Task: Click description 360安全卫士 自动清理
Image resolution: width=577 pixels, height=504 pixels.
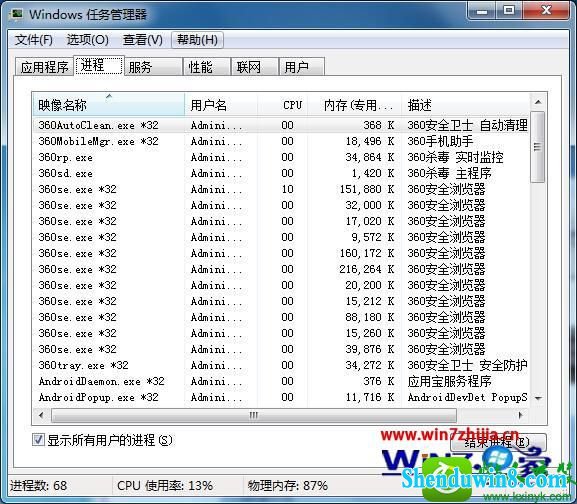Action: pyautogui.click(x=467, y=125)
